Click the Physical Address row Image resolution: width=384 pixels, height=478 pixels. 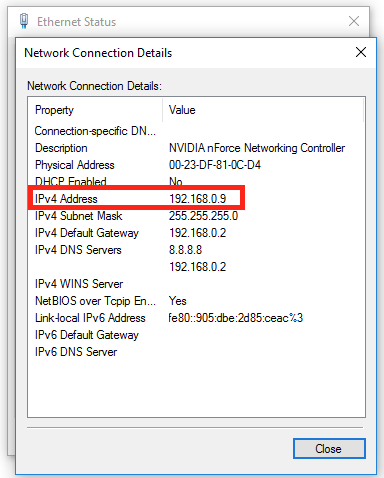point(197,165)
